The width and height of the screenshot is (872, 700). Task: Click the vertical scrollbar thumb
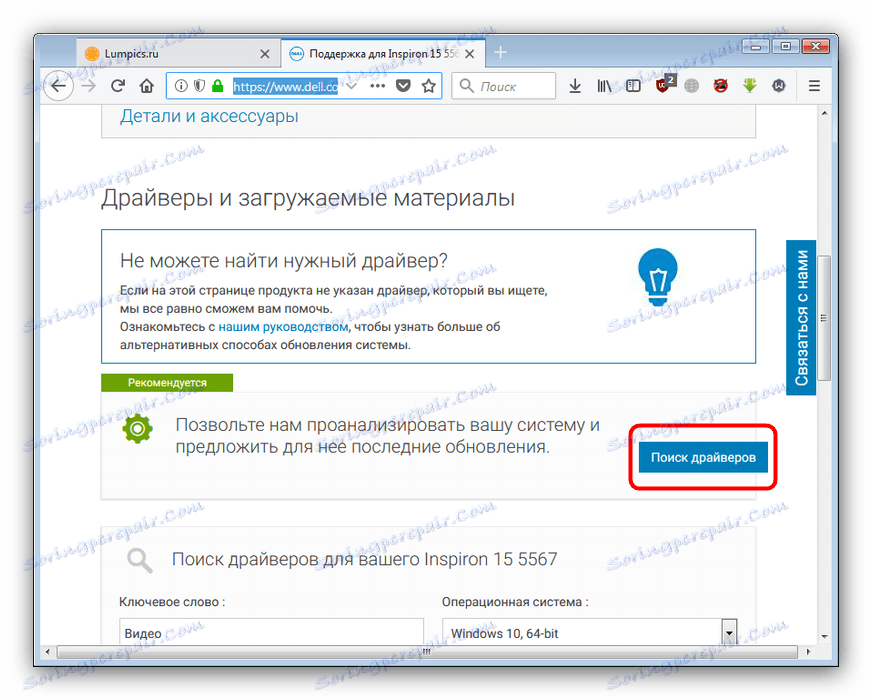pyautogui.click(x=824, y=318)
